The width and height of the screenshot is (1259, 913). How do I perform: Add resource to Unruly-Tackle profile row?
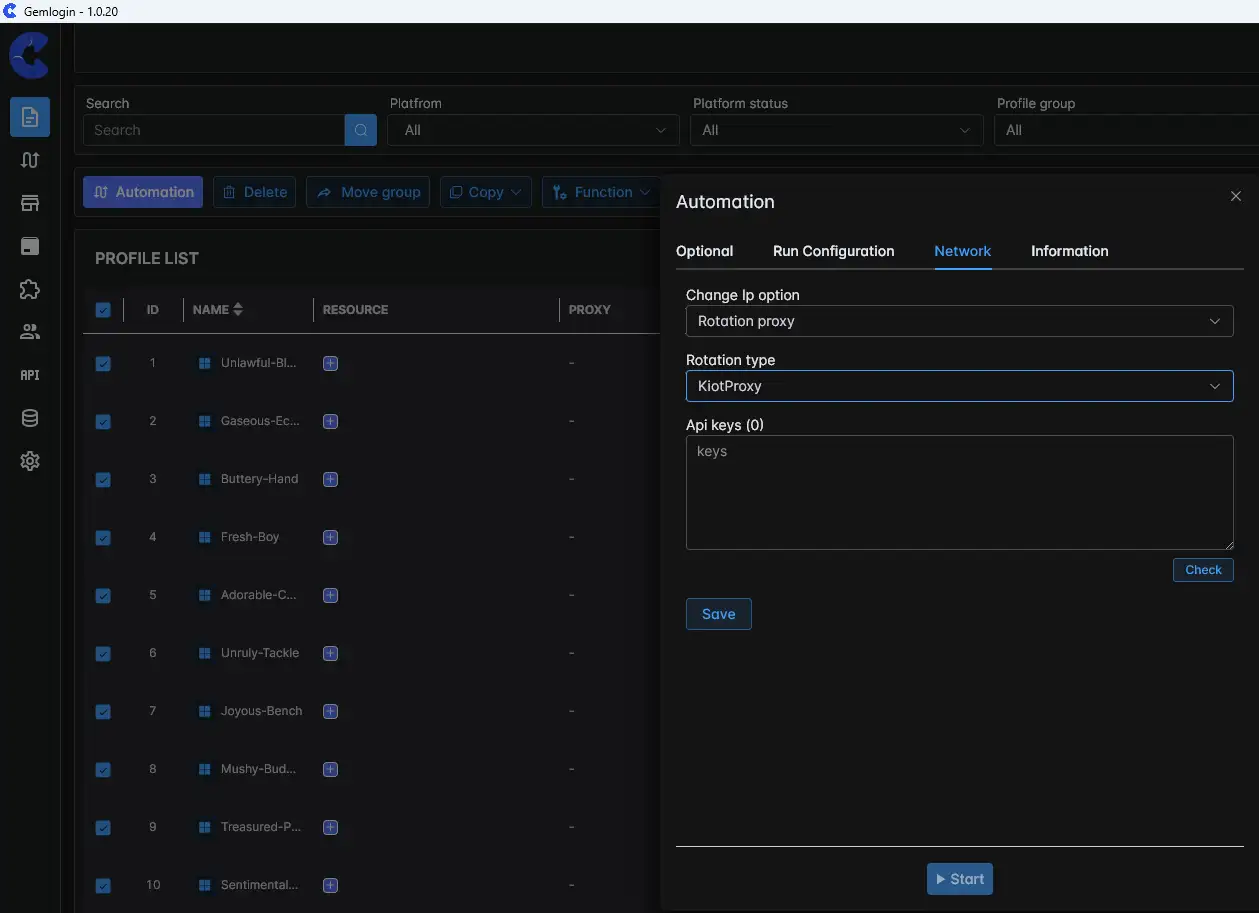[x=331, y=653]
